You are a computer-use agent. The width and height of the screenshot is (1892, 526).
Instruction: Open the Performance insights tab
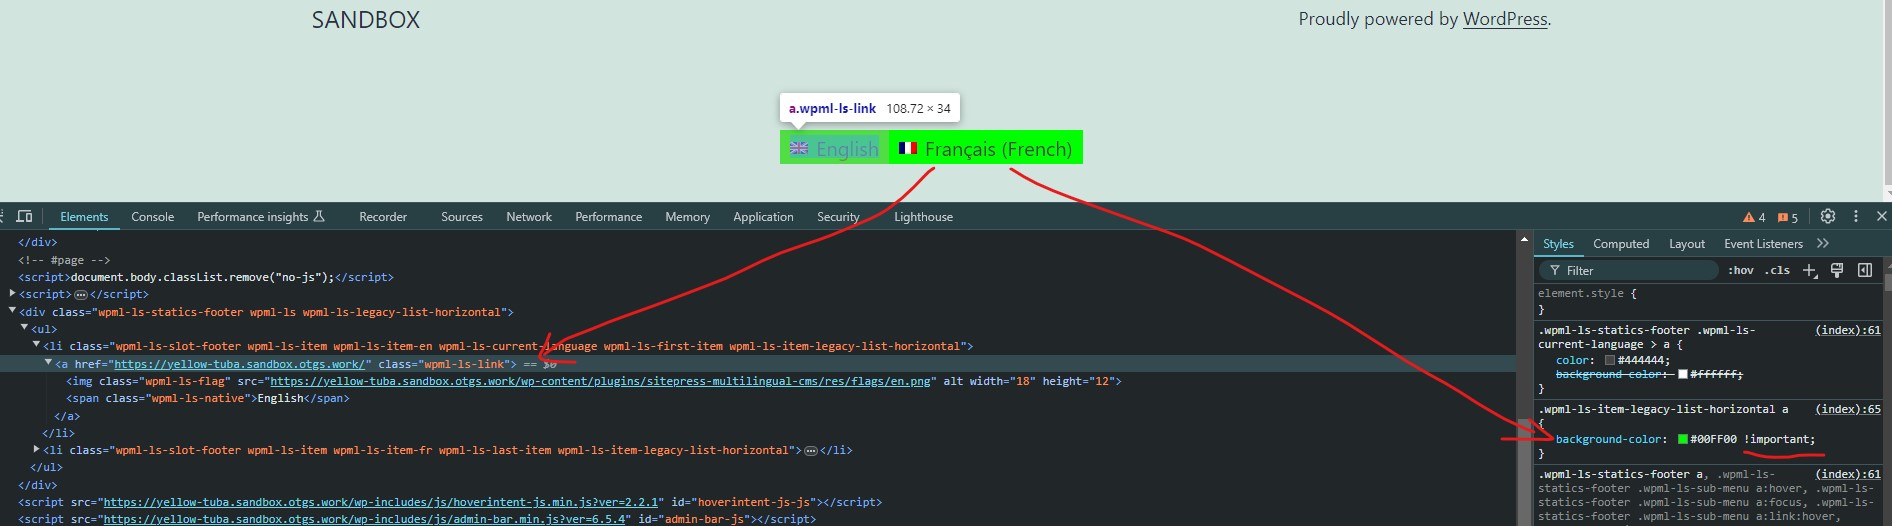click(x=261, y=217)
